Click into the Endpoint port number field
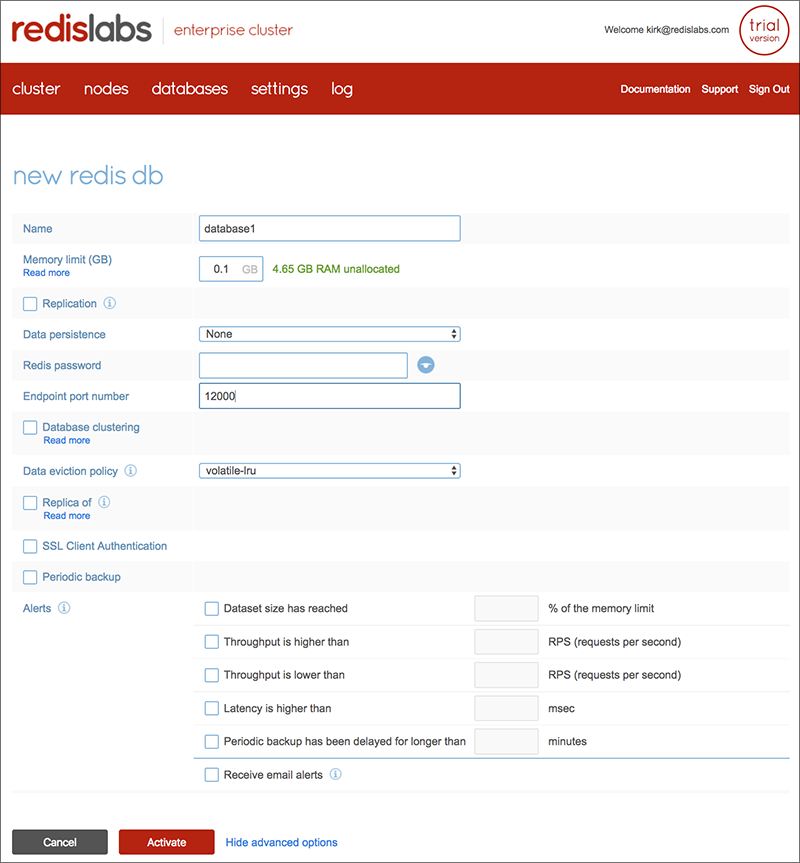The image size is (800, 863). coord(330,397)
